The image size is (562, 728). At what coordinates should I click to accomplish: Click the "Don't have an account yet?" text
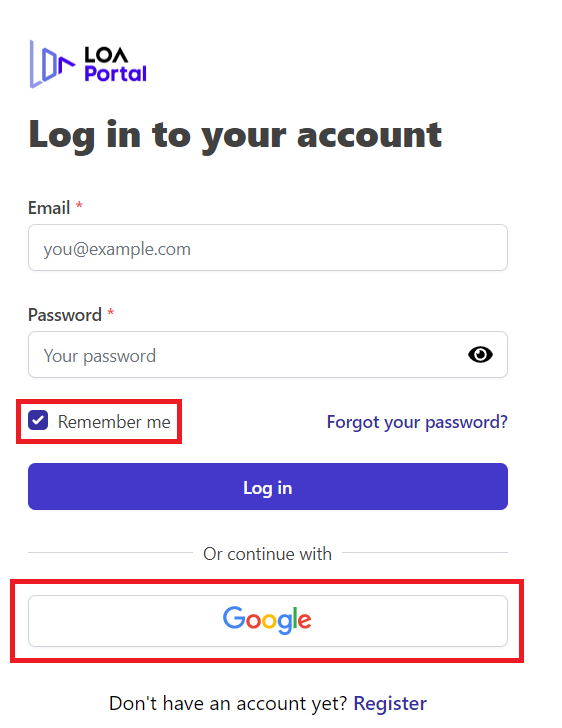(228, 703)
